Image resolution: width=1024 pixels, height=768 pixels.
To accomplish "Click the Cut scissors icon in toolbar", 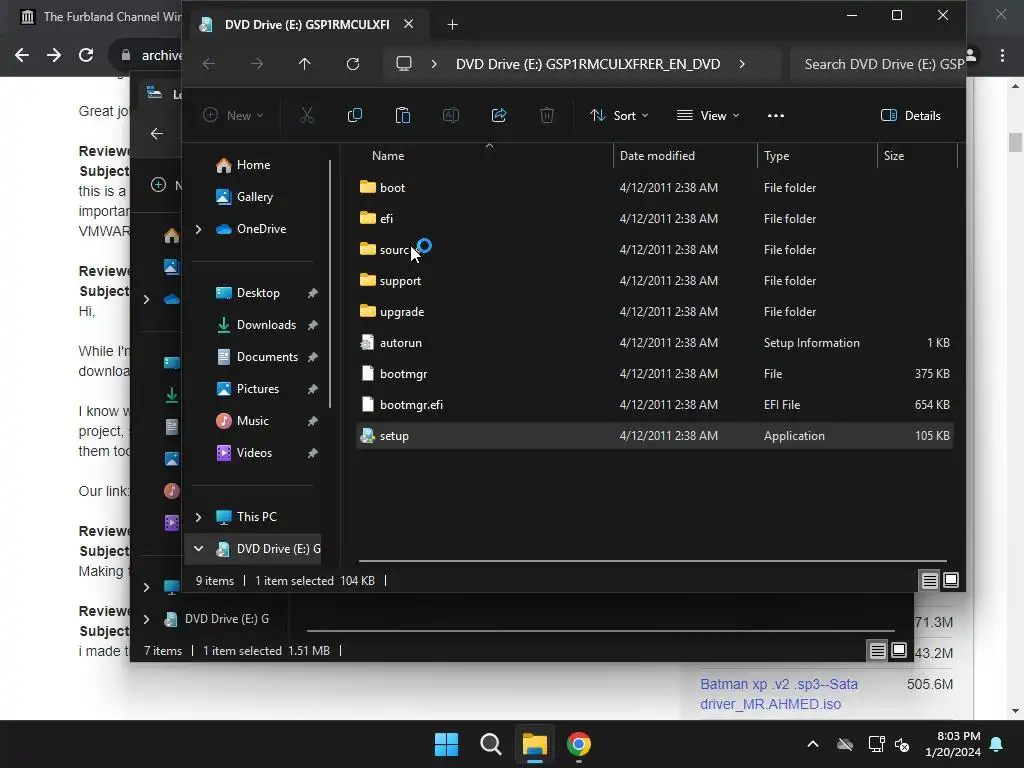I will click(306, 116).
